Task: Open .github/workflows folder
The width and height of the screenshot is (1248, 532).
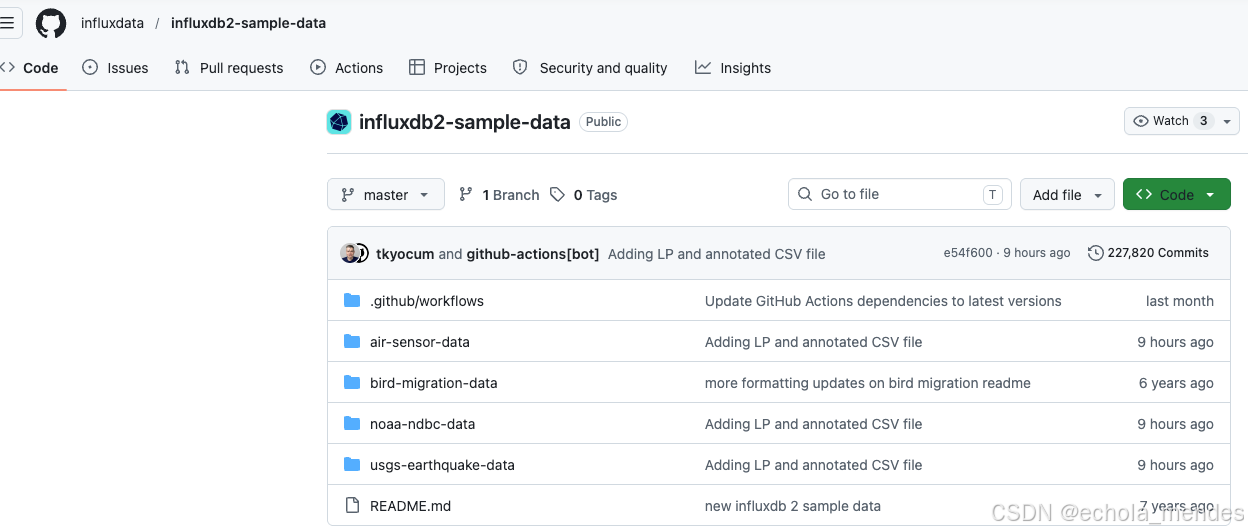Action: [x=427, y=301]
